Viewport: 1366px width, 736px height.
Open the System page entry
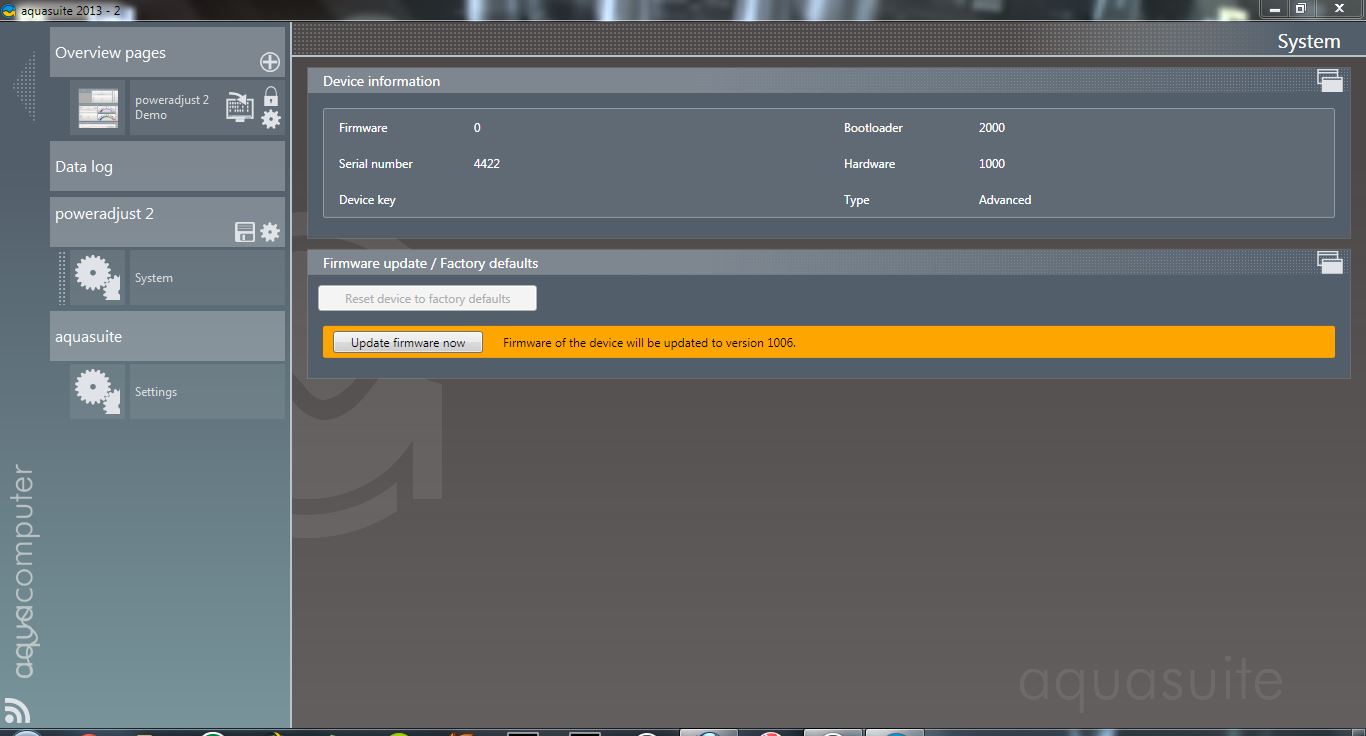(207, 278)
